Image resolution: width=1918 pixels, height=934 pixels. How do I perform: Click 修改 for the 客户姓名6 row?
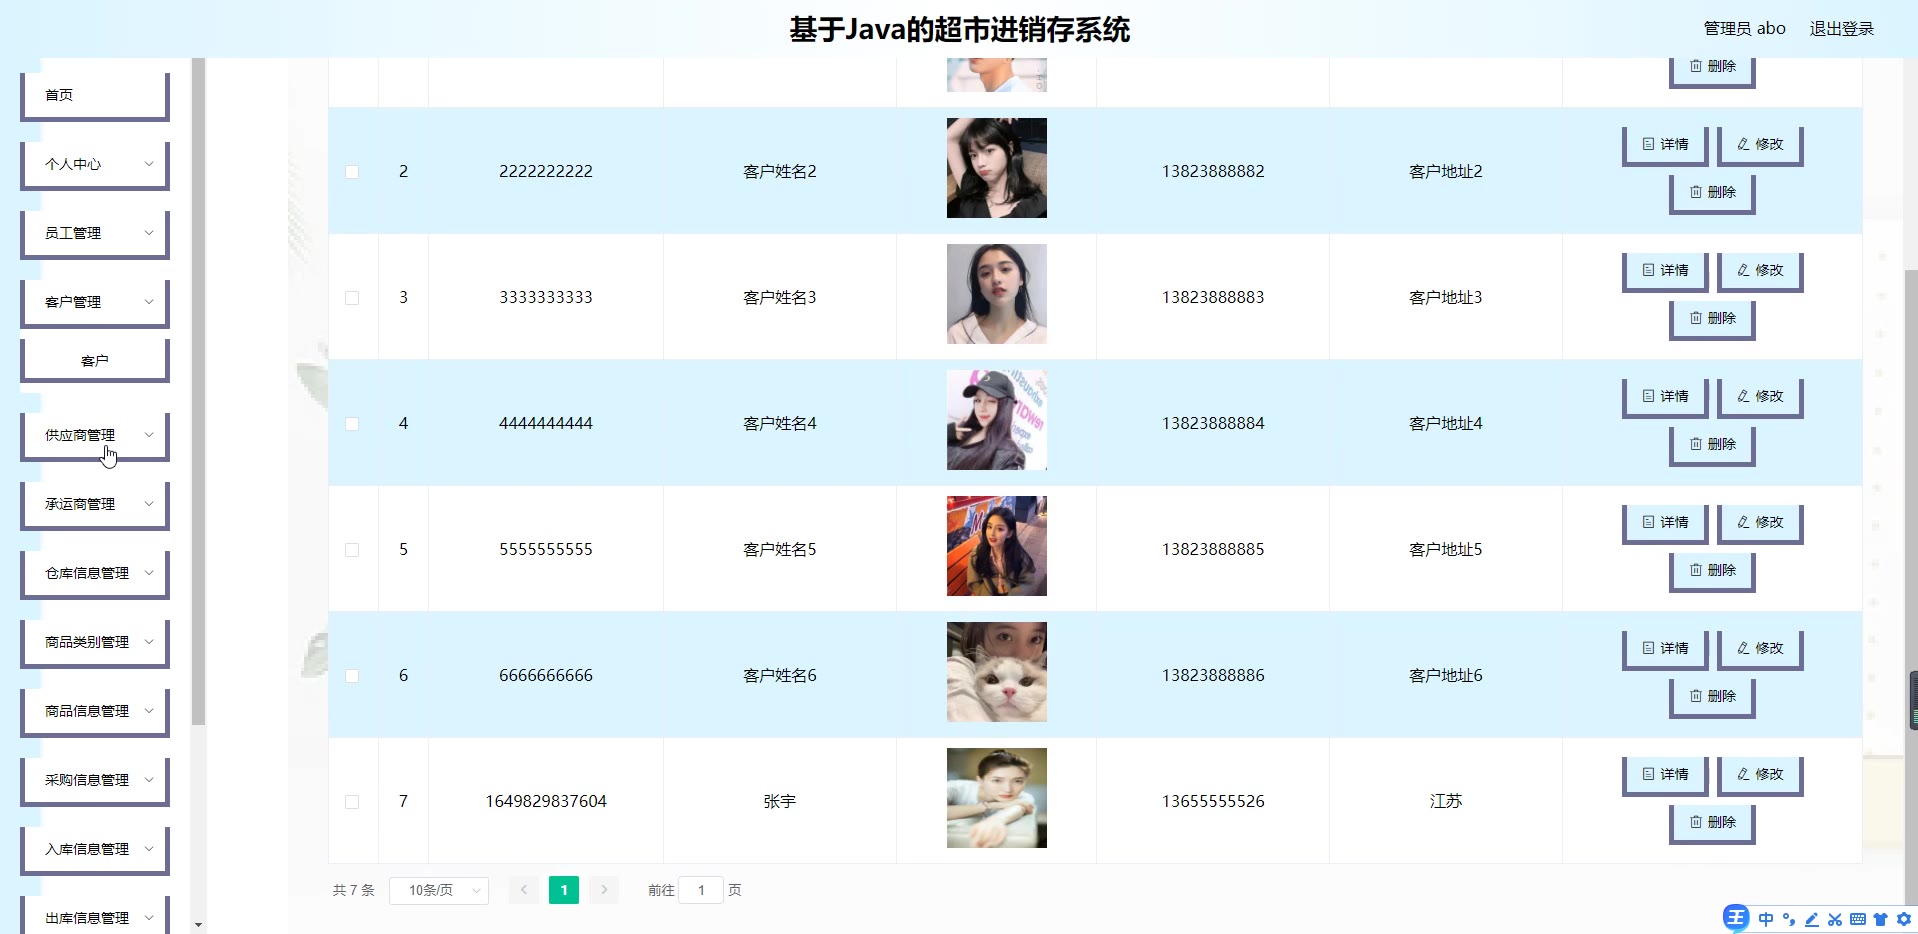[x=1760, y=649]
